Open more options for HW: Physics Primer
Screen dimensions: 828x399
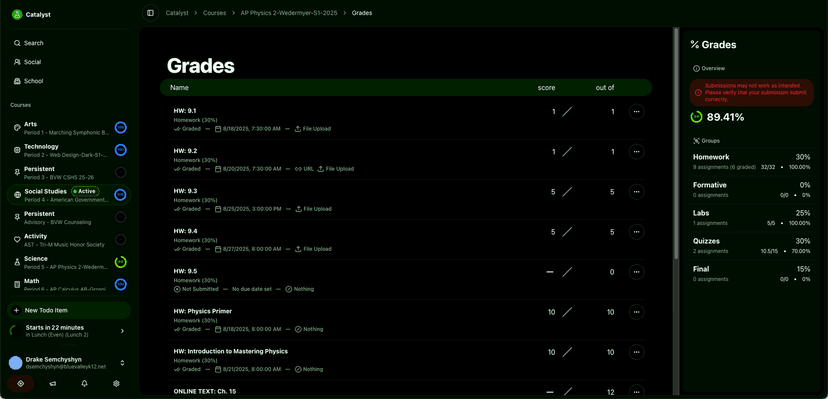636,312
